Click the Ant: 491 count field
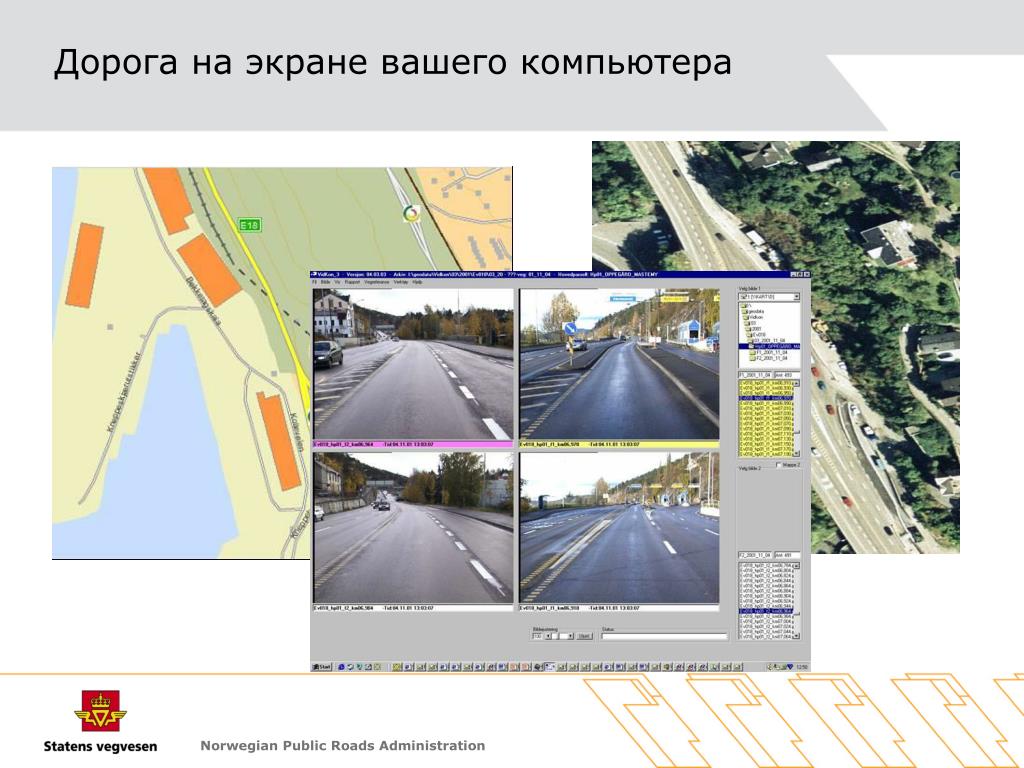 point(787,555)
